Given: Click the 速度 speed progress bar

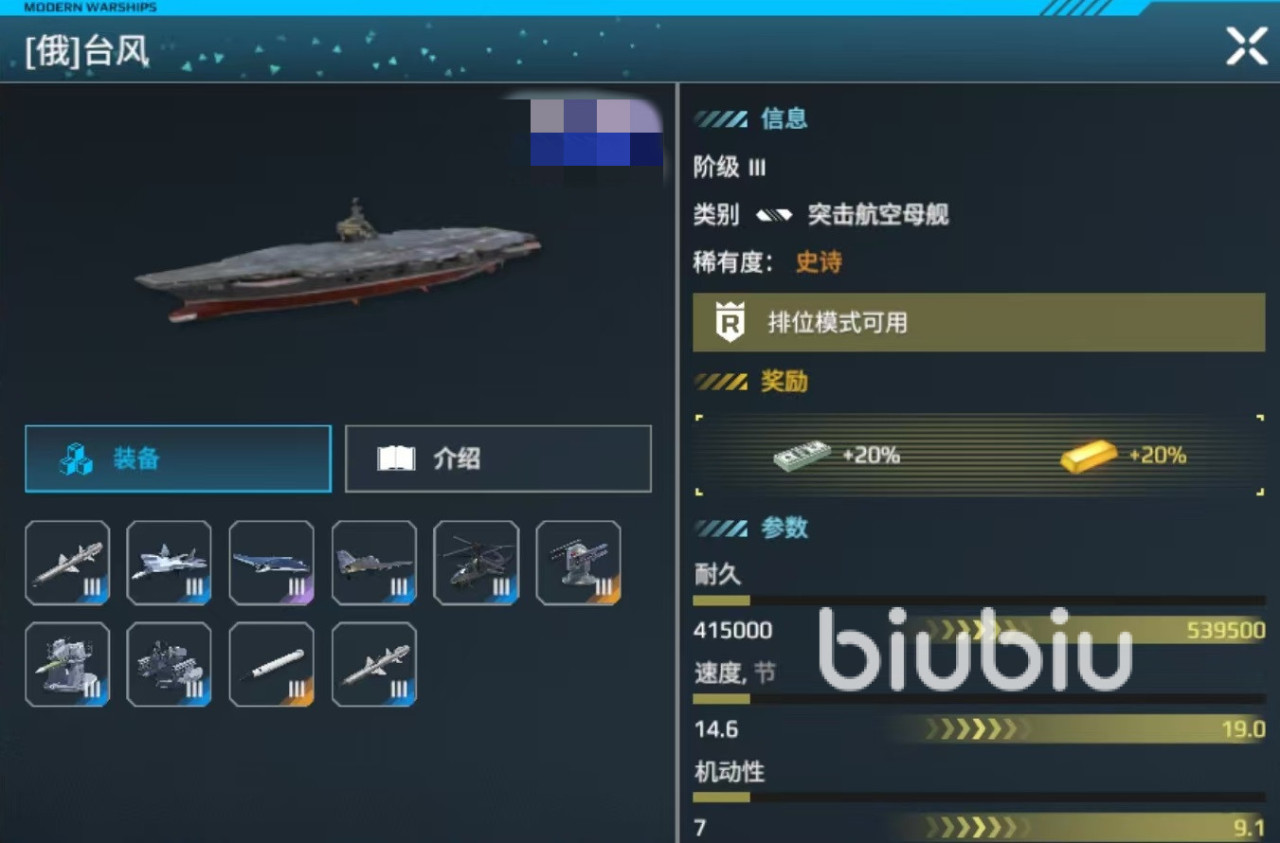Looking at the screenshot, I should pyautogui.click(x=979, y=700).
